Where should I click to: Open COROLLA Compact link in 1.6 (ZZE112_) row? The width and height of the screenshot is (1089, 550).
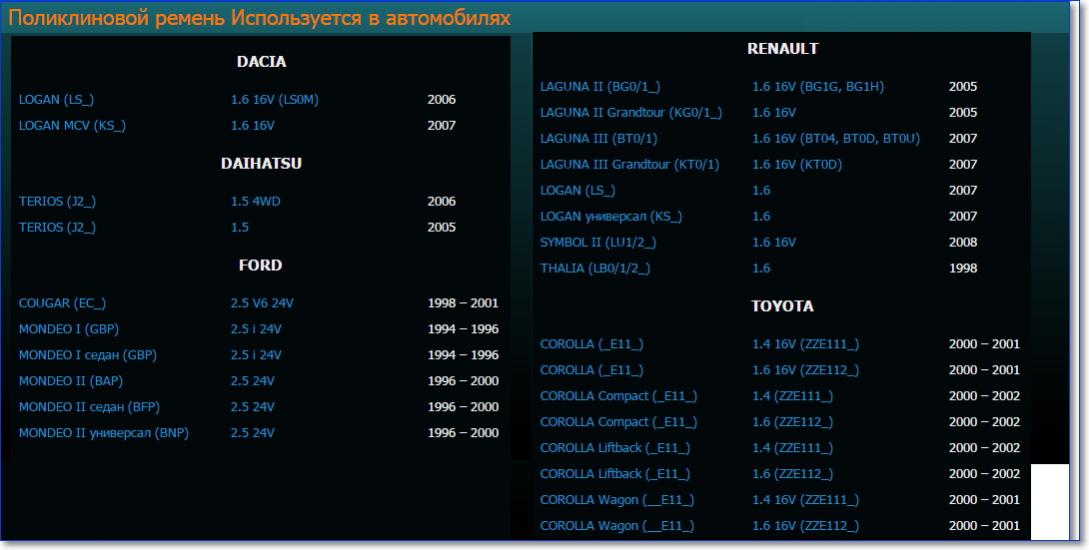[619, 422]
